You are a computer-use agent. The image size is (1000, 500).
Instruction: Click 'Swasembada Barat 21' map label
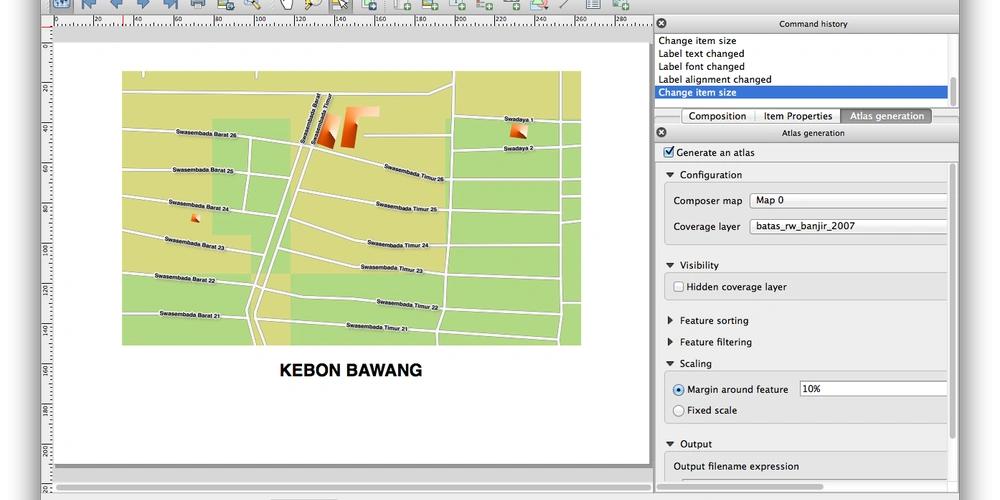pos(189,314)
